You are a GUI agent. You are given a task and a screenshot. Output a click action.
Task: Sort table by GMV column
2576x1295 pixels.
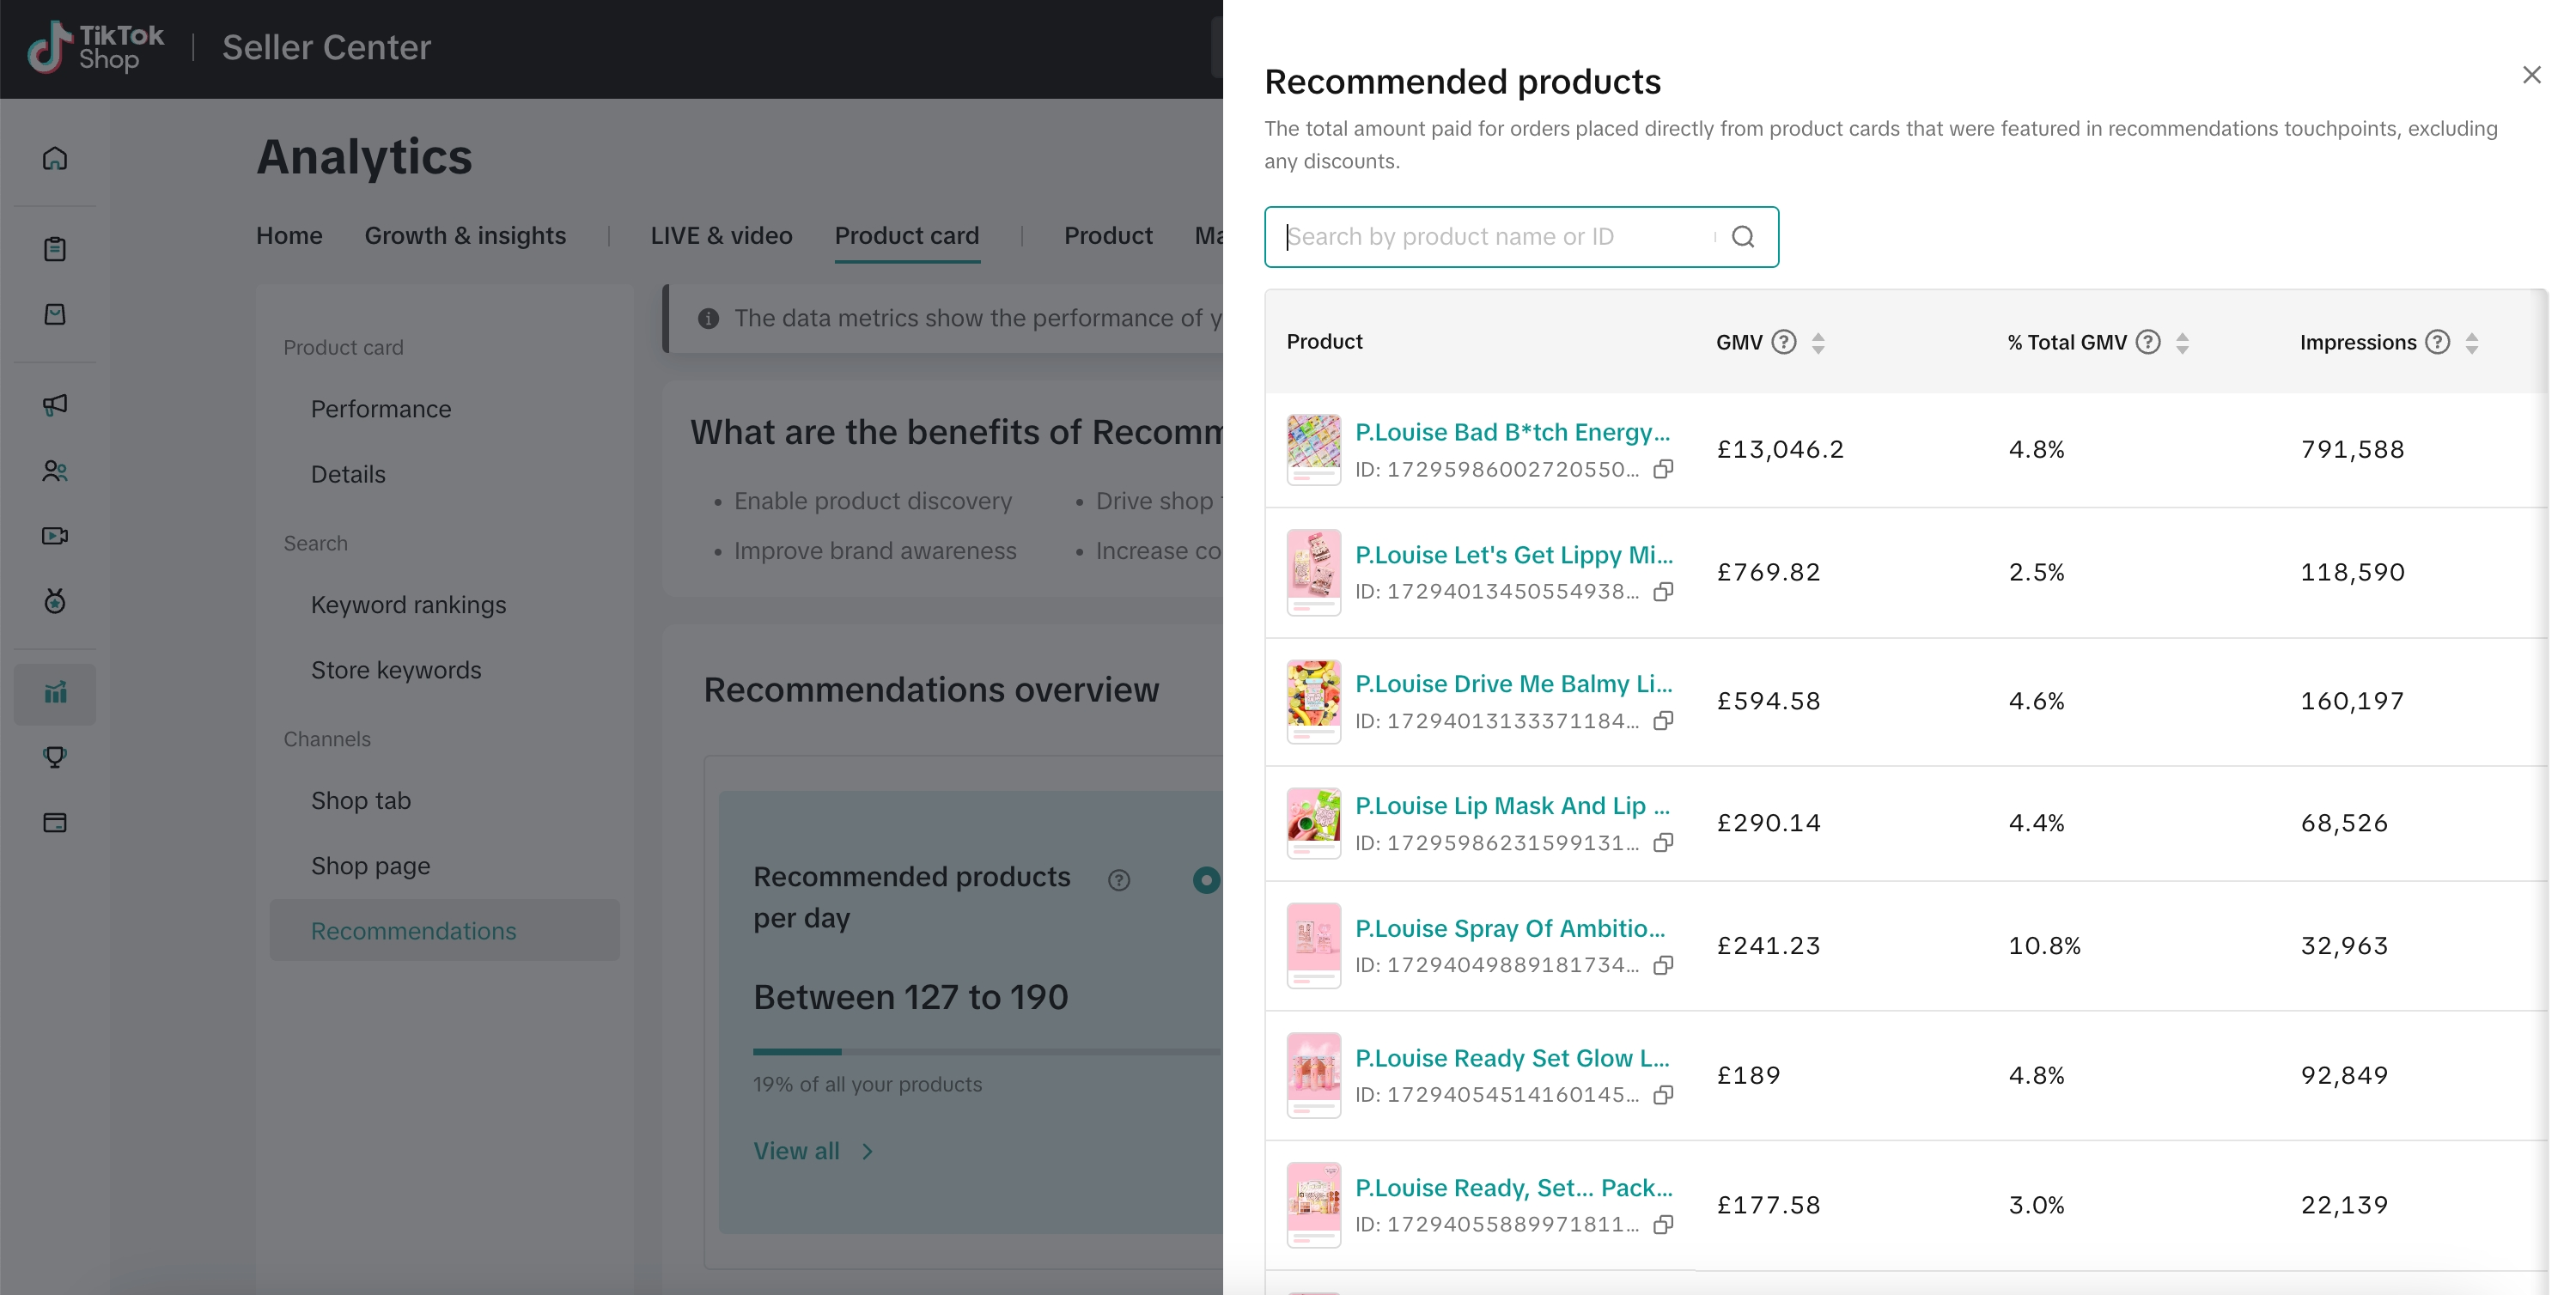1818,343
